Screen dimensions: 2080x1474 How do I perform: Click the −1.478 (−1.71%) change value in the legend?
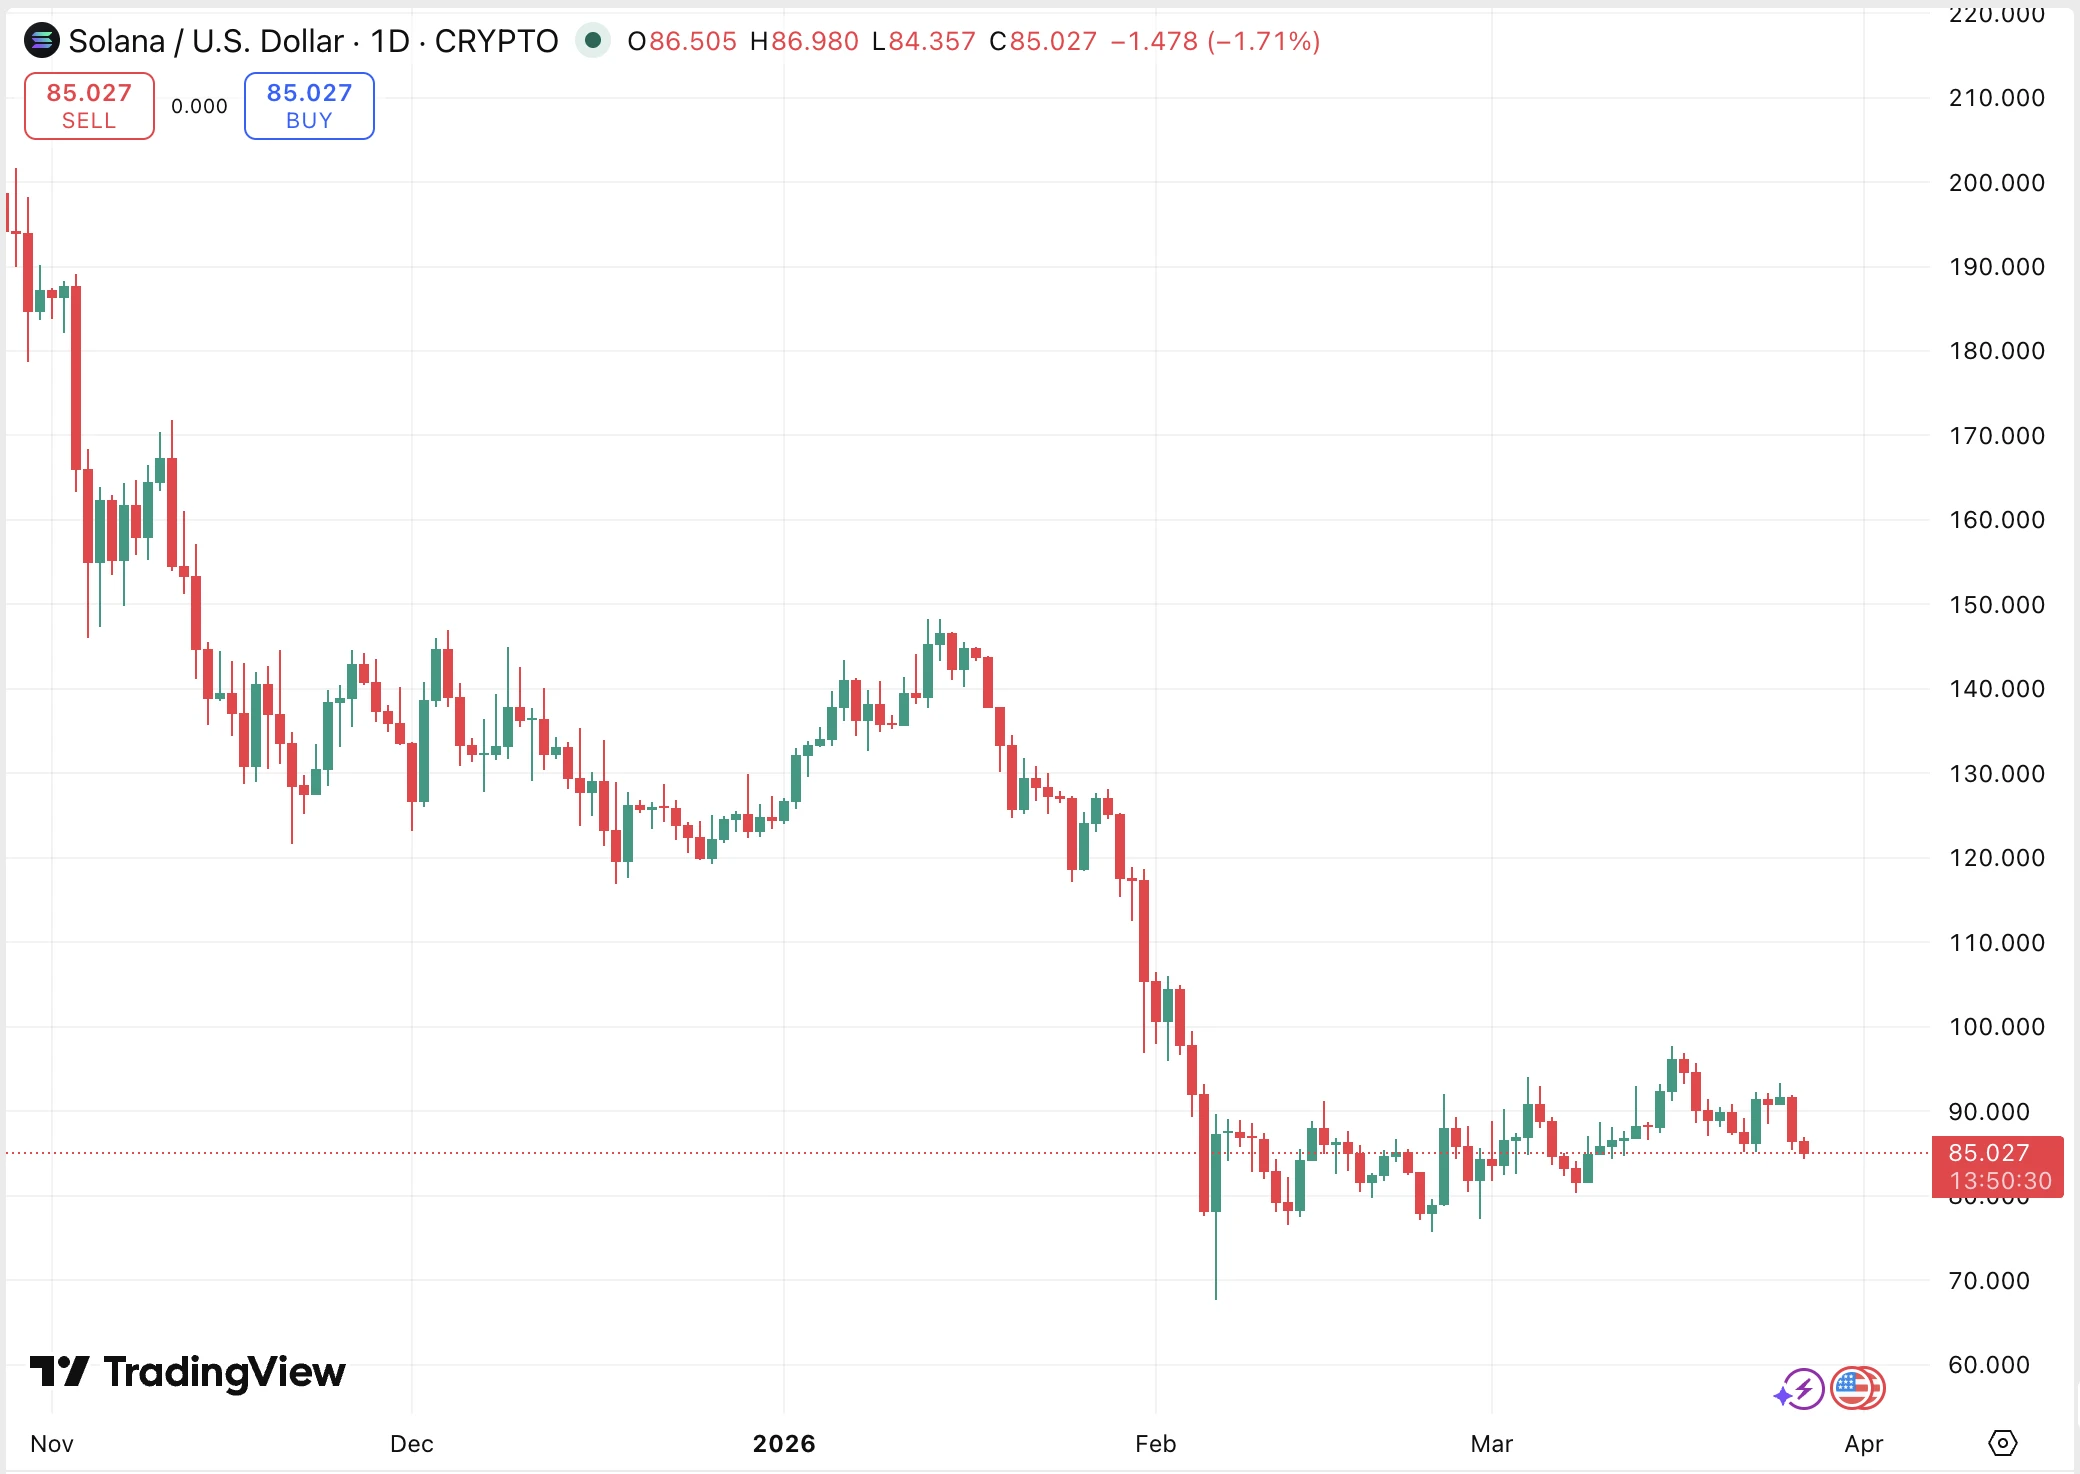pyautogui.click(x=1215, y=41)
